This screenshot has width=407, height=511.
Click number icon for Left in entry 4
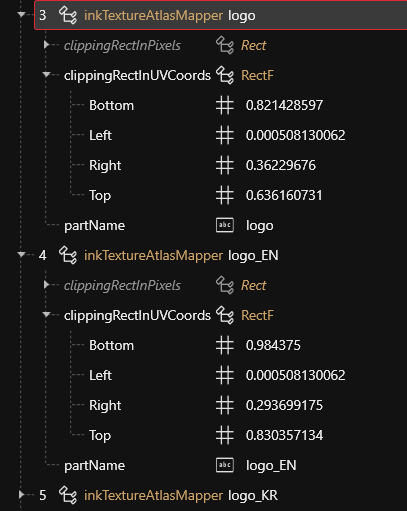[225, 375]
